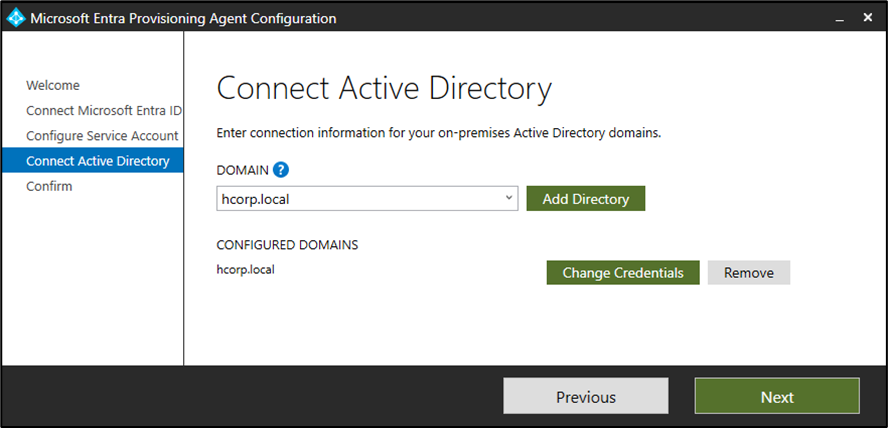888x428 pixels.
Task: Click Change Credentials for hcorp.local
Action: pos(622,272)
